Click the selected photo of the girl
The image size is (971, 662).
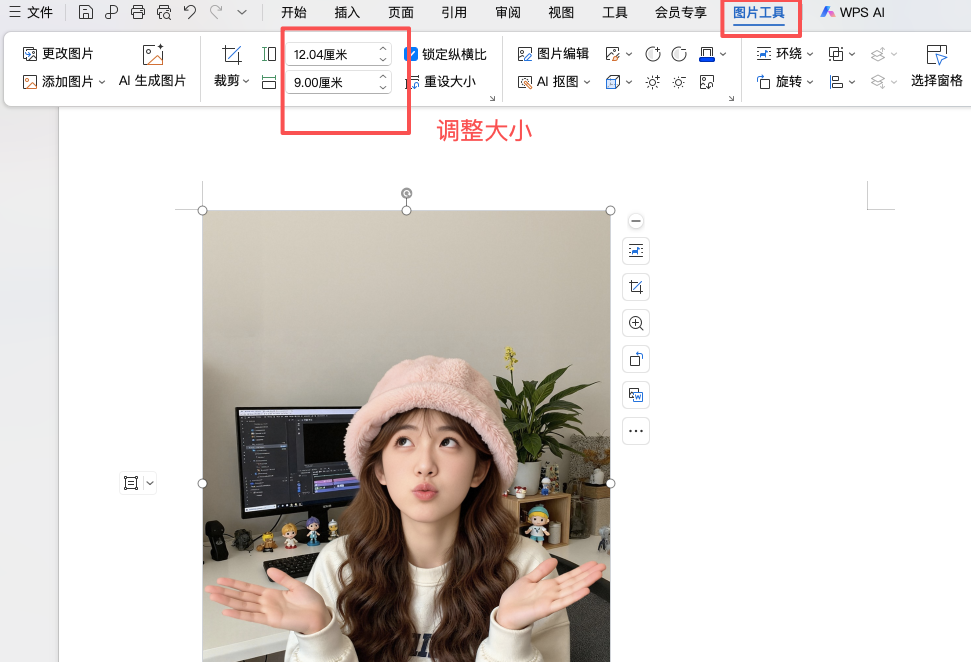pos(406,436)
